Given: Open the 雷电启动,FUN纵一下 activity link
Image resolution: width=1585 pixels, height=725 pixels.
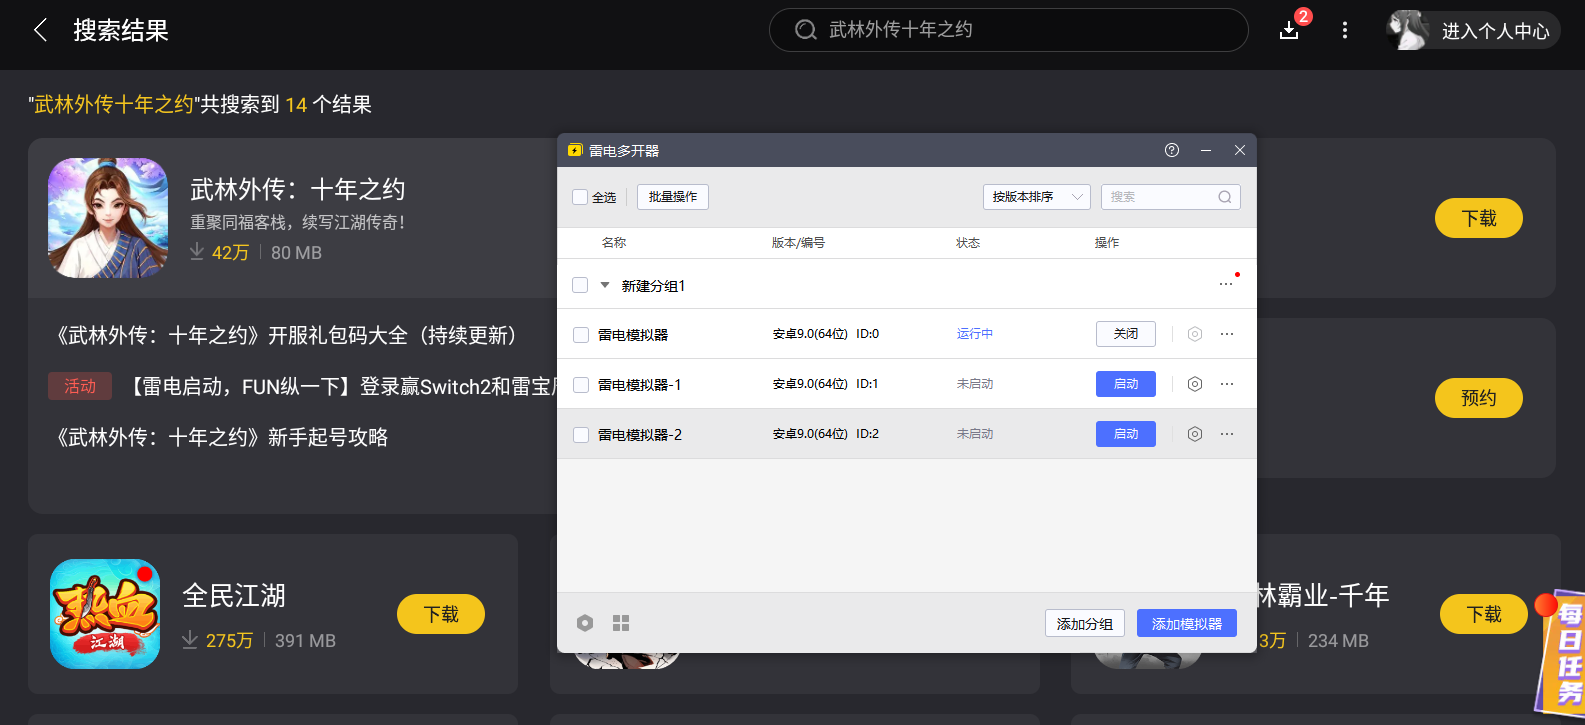Looking at the screenshot, I should [340, 386].
